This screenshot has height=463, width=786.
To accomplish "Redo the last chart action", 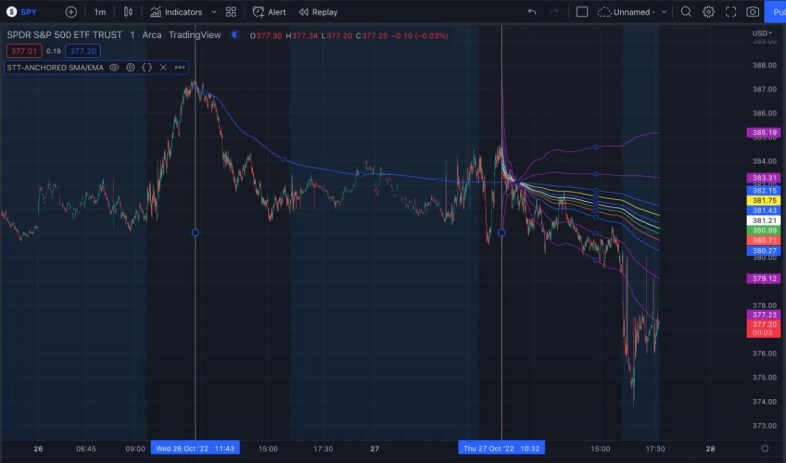I will [554, 12].
